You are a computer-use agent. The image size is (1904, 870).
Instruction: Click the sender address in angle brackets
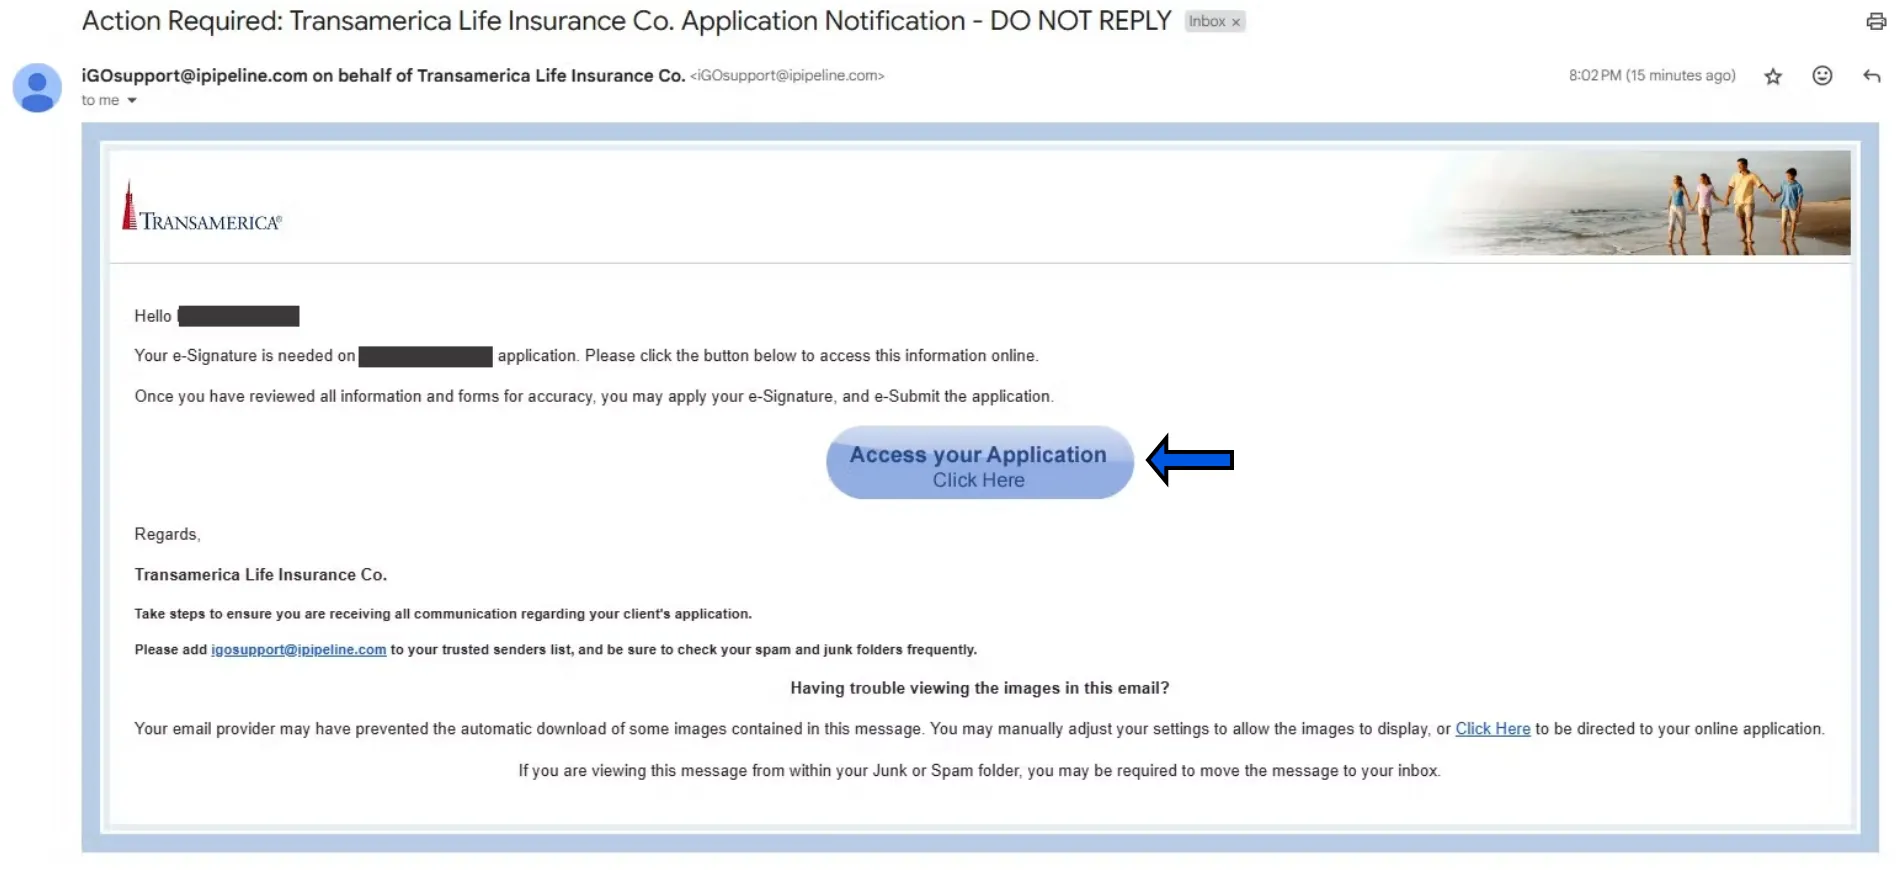[x=787, y=76]
